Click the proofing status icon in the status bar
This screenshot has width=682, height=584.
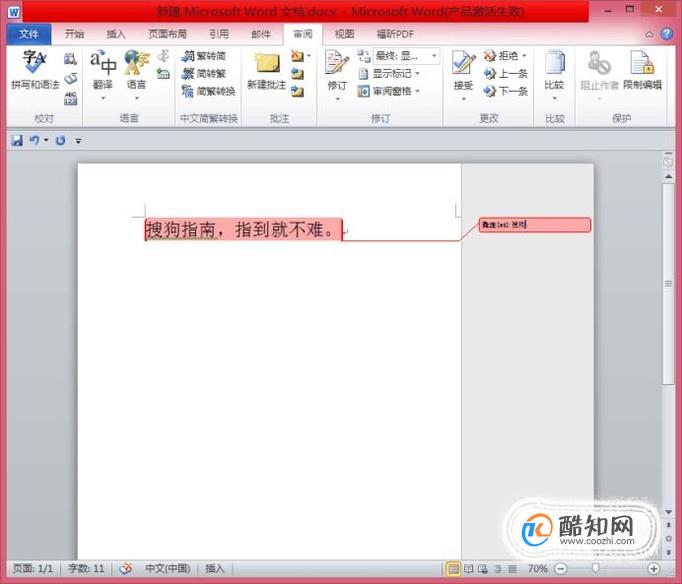point(126,568)
